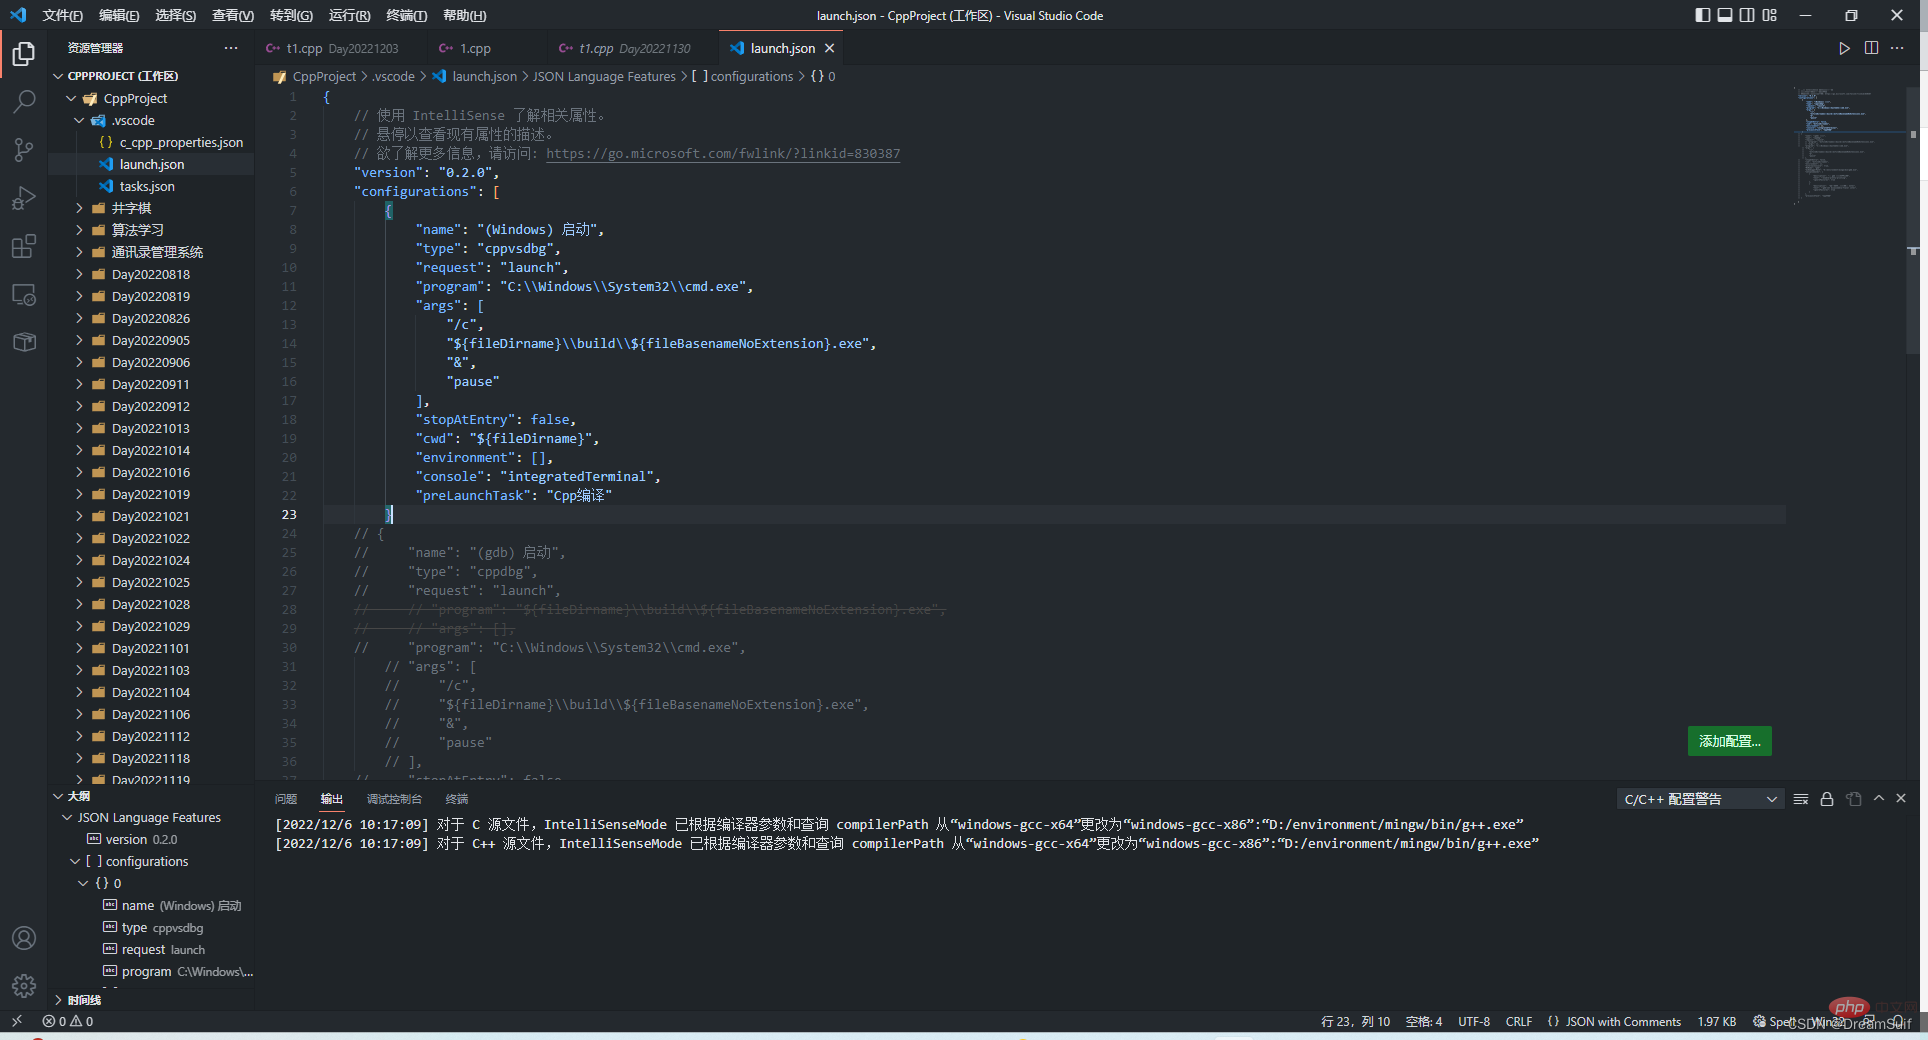This screenshot has width=1928, height=1040.
Task: Toggle the primary sidebar layout button
Action: [1703, 15]
